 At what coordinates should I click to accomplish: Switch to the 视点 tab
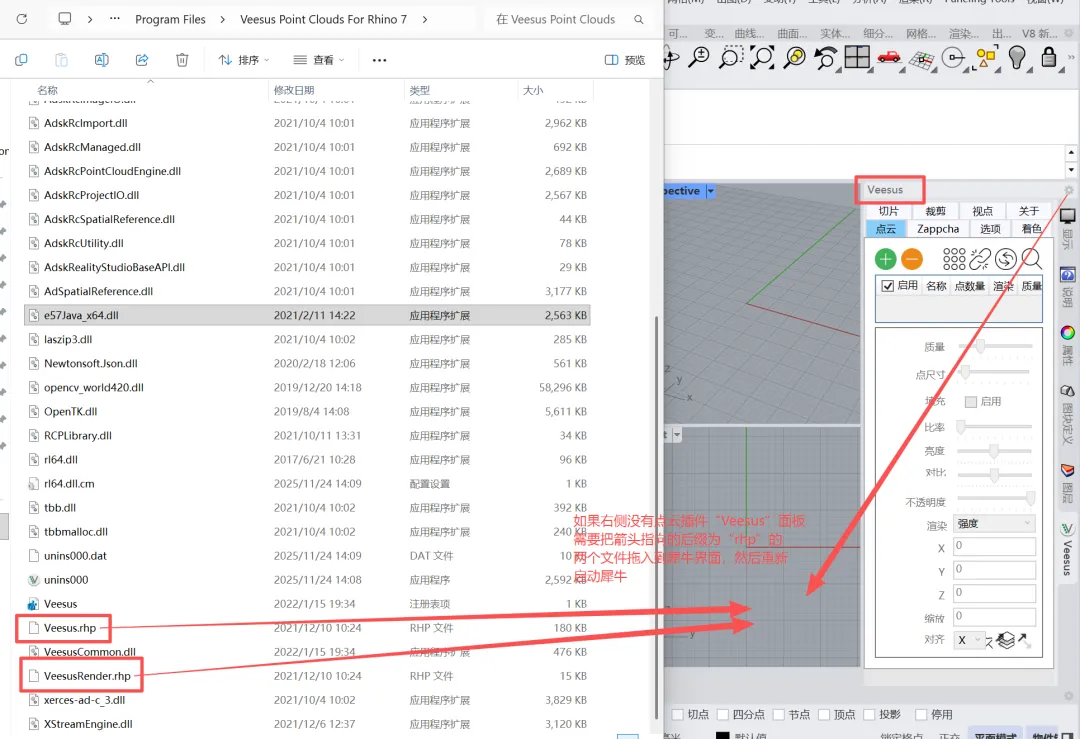click(x=982, y=211)
